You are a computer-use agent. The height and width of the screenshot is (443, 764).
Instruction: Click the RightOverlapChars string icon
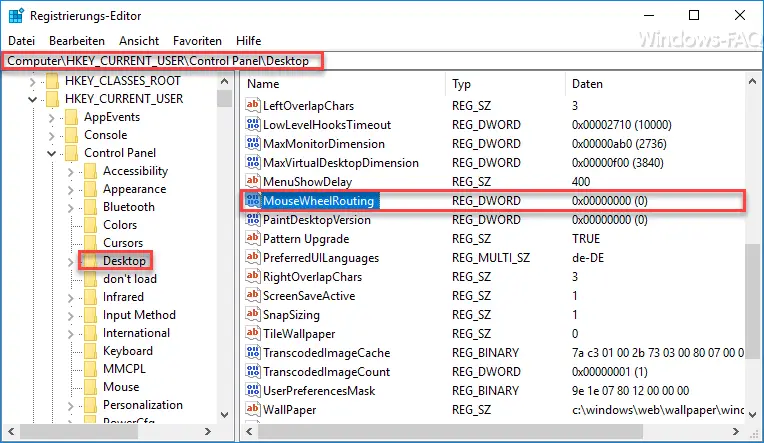(252, 276)
